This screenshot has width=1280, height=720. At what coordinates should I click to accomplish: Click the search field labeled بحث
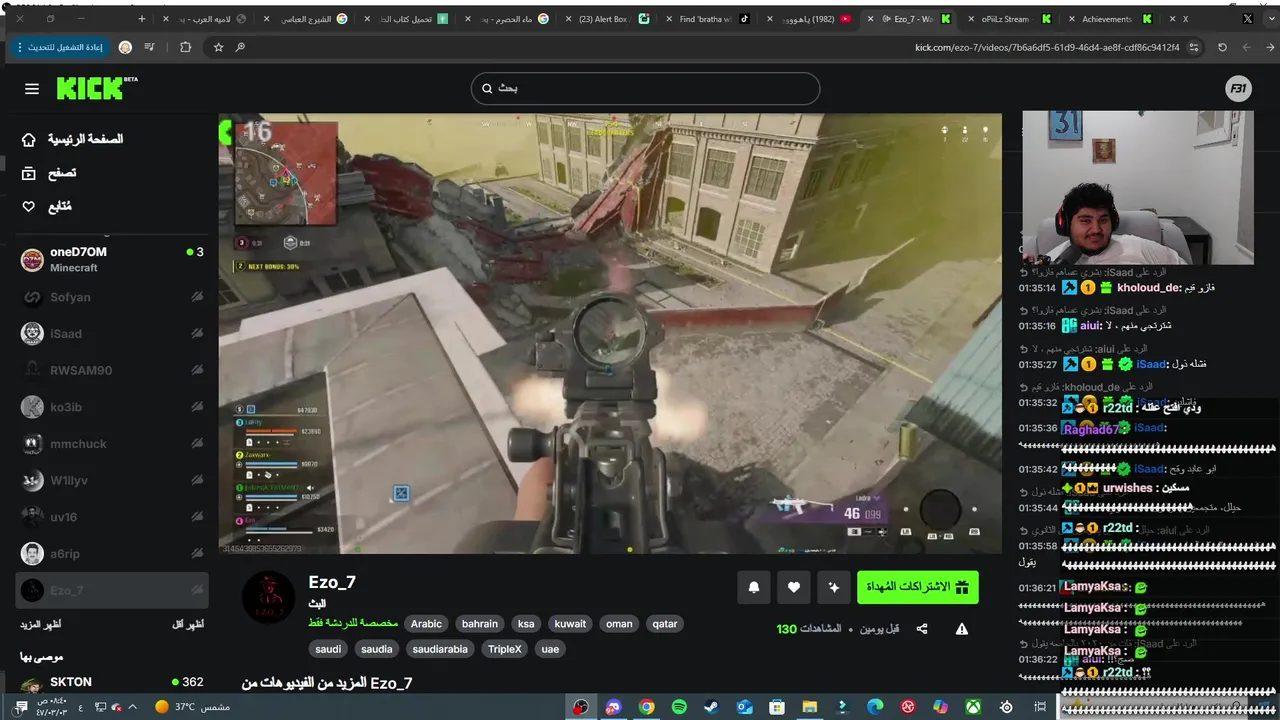pyautogui.click(x=645, y=88)
